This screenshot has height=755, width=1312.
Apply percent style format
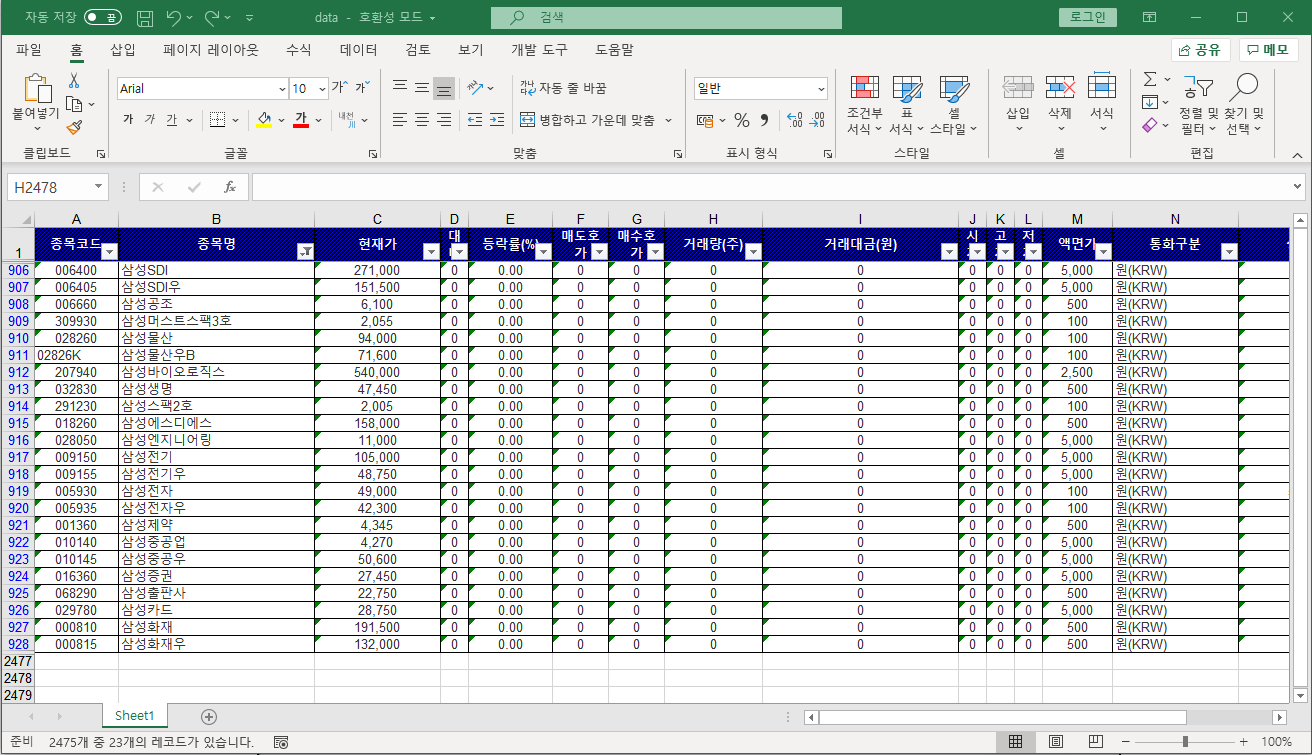pos(742,120)
